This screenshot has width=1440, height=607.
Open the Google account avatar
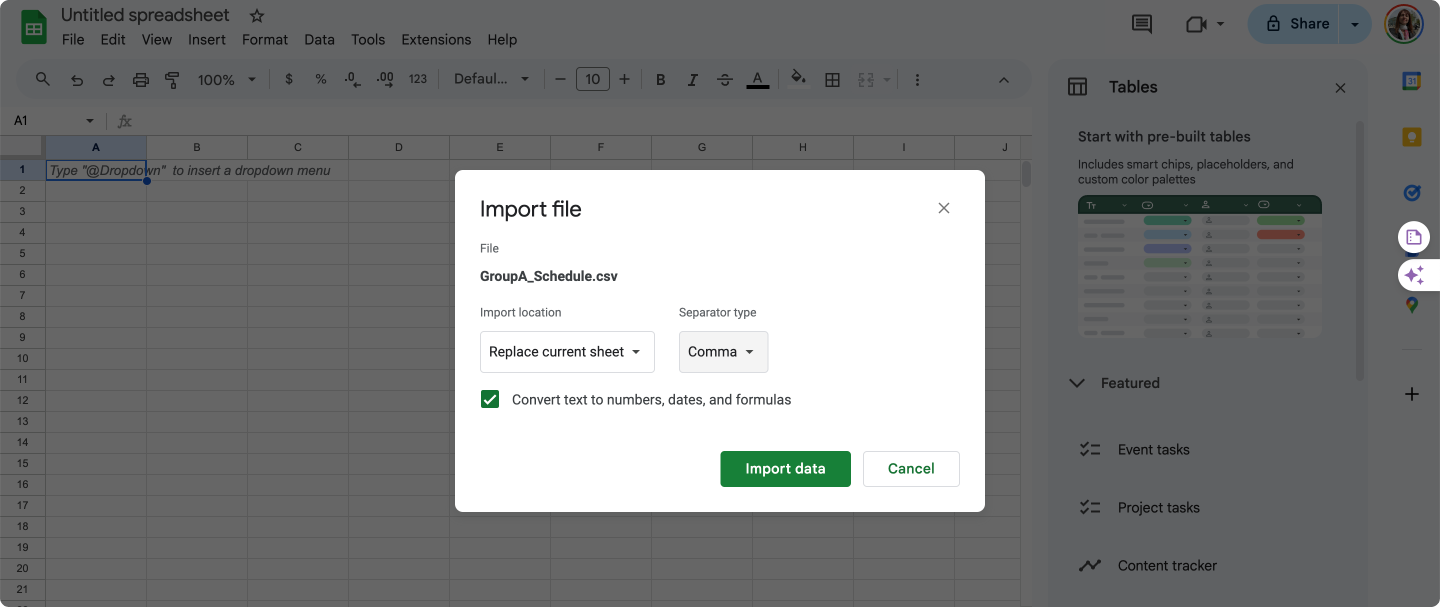point(1404,24)
